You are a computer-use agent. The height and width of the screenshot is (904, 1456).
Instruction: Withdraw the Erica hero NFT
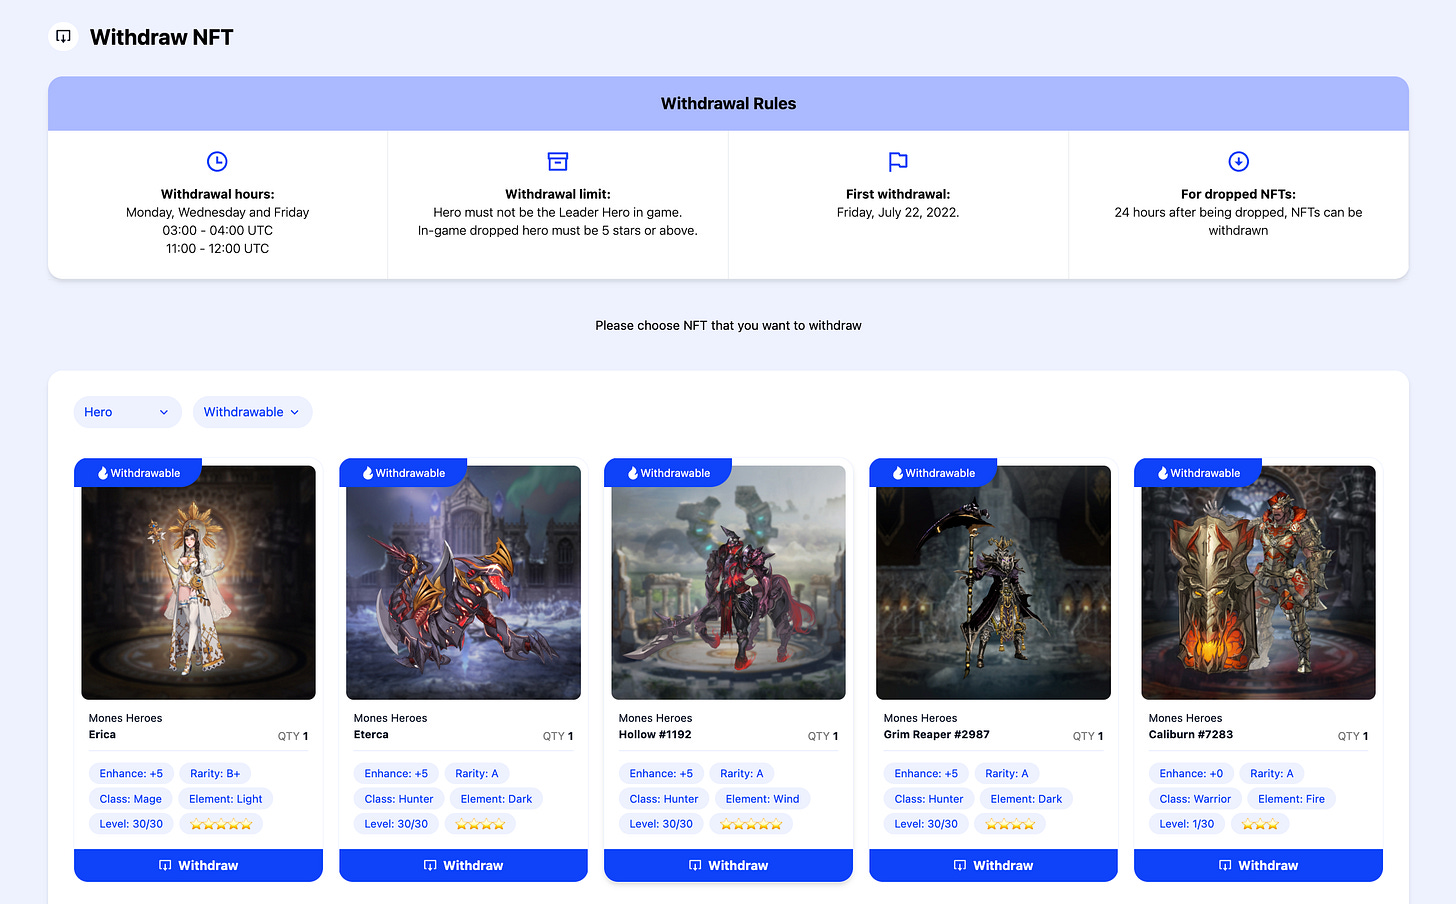pyautogui.click(x=198, y=865)
